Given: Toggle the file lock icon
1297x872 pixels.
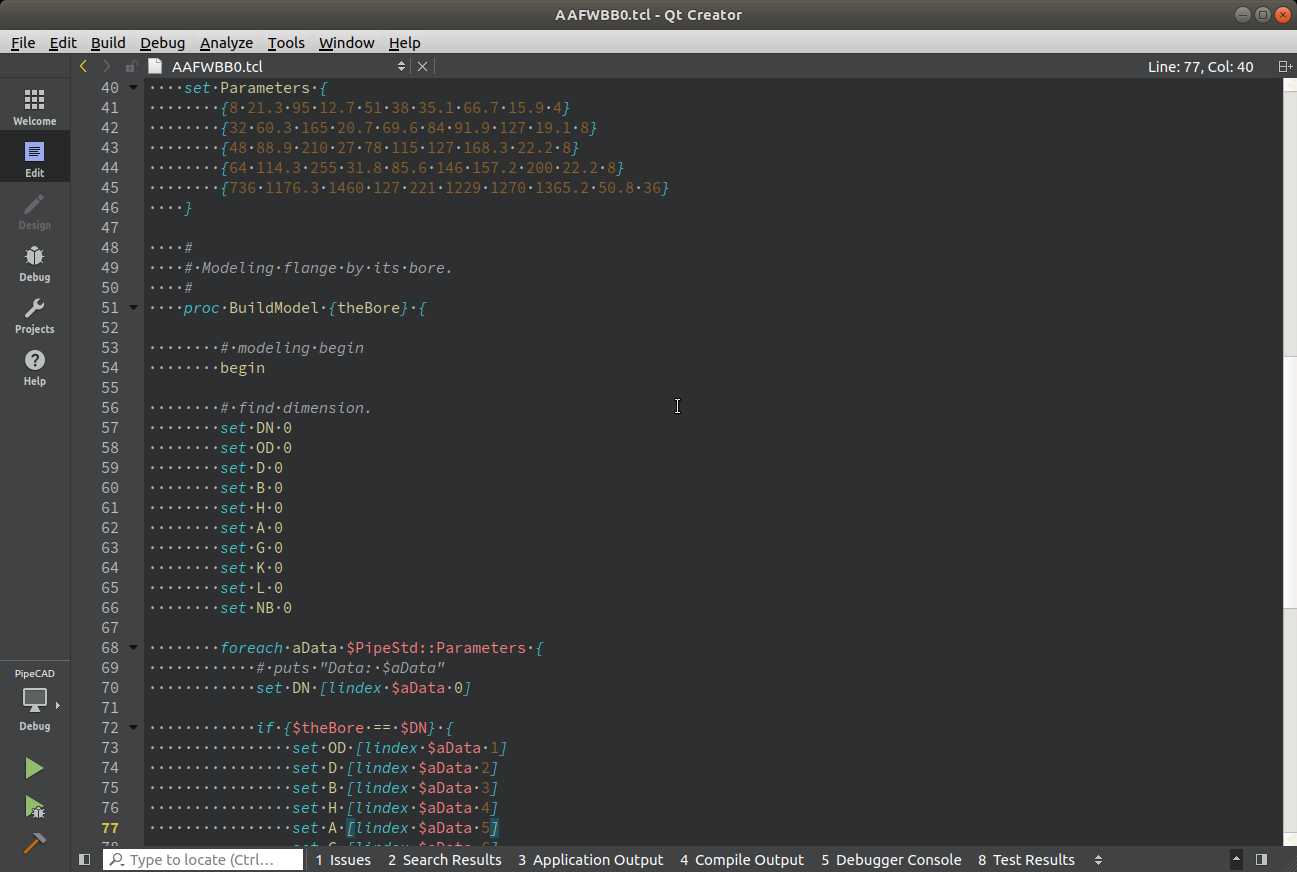Looking at the screenshot, I should coord(131,66).
